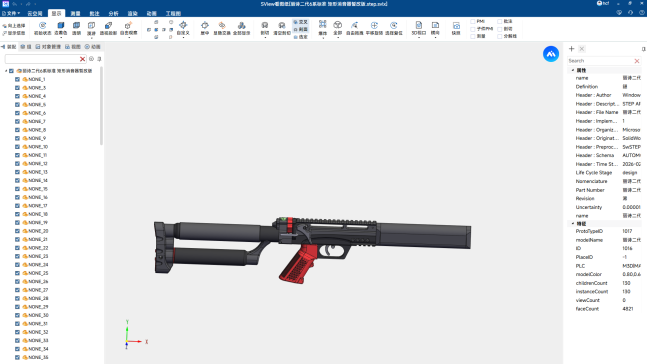Image resolution: width=647 pixels, height=364 pixels.
Task: Click the assembly tree vertical scrollbar
Action: tap(102, 106)
